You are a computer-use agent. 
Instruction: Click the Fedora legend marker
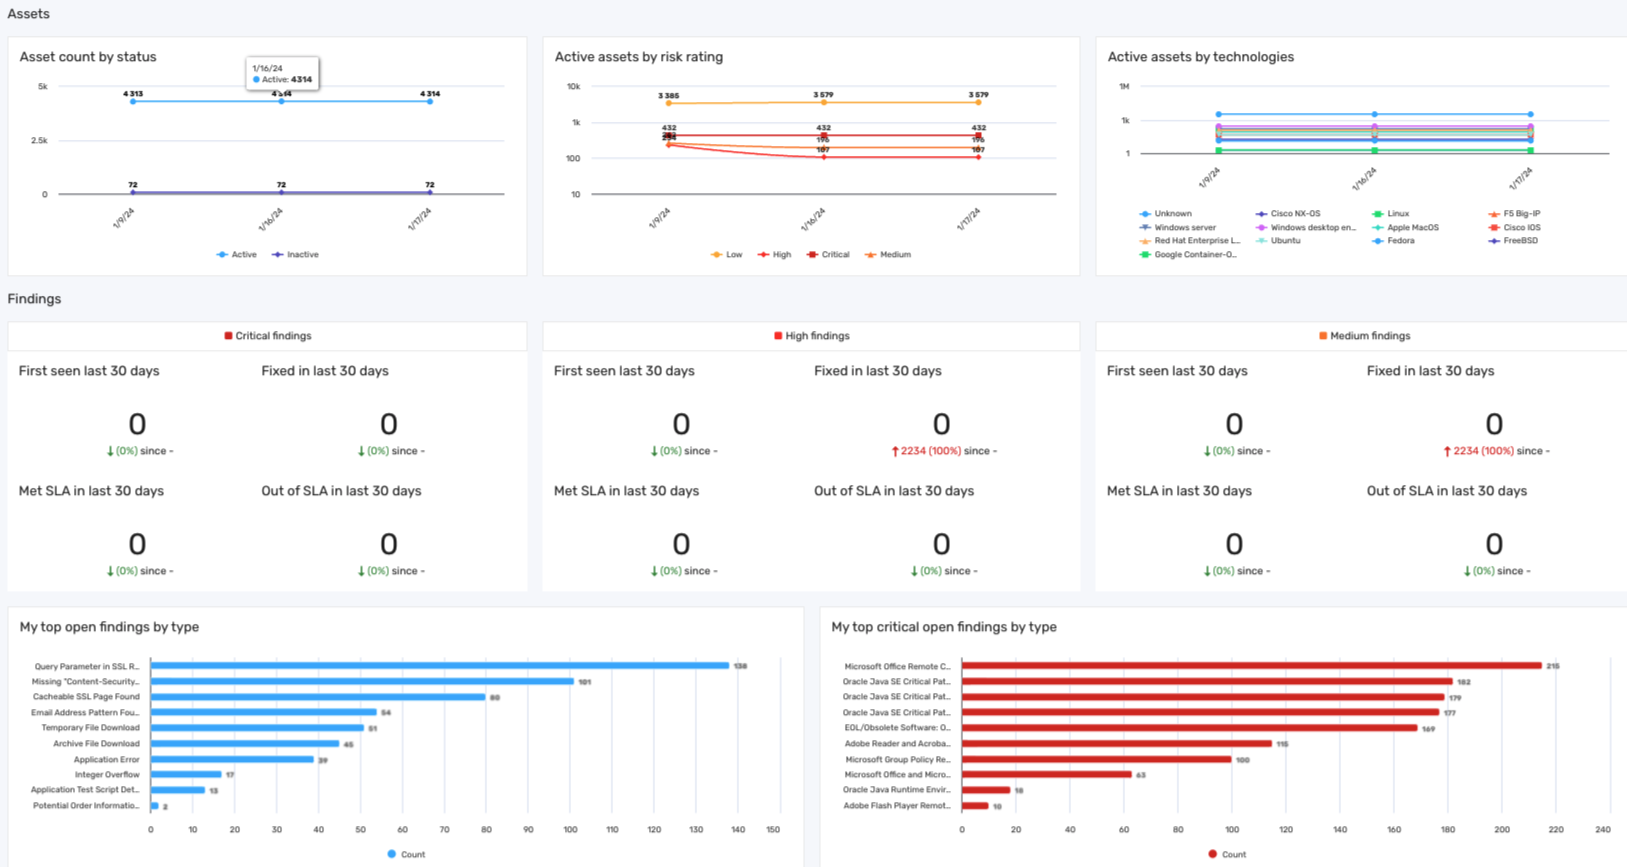pyautogui.click(x=1378, y=241)
